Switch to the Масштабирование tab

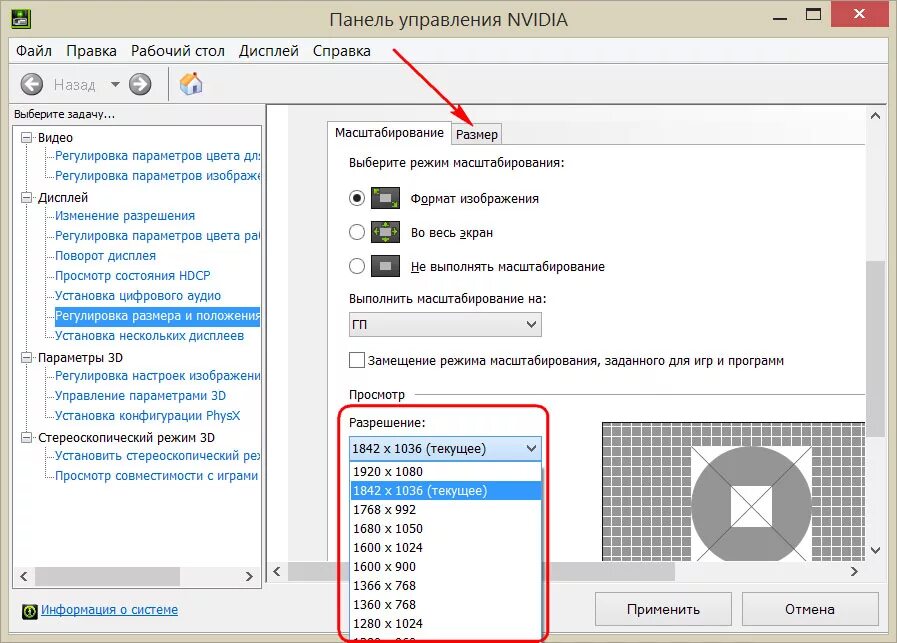(389, 133)
